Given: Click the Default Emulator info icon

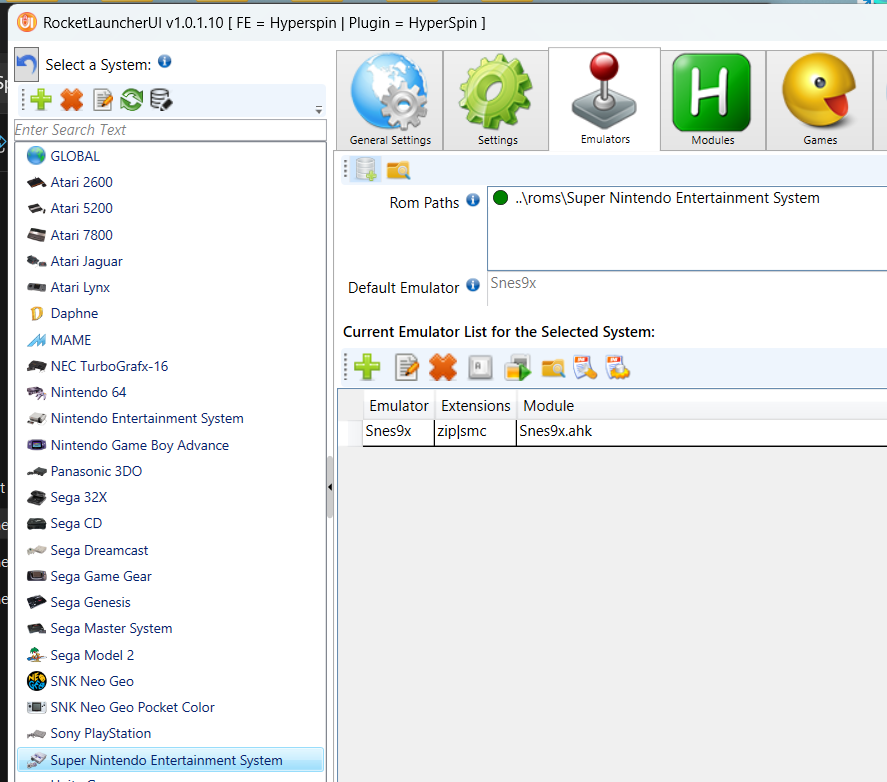Looking at the screenshot, I should (473, 285).
